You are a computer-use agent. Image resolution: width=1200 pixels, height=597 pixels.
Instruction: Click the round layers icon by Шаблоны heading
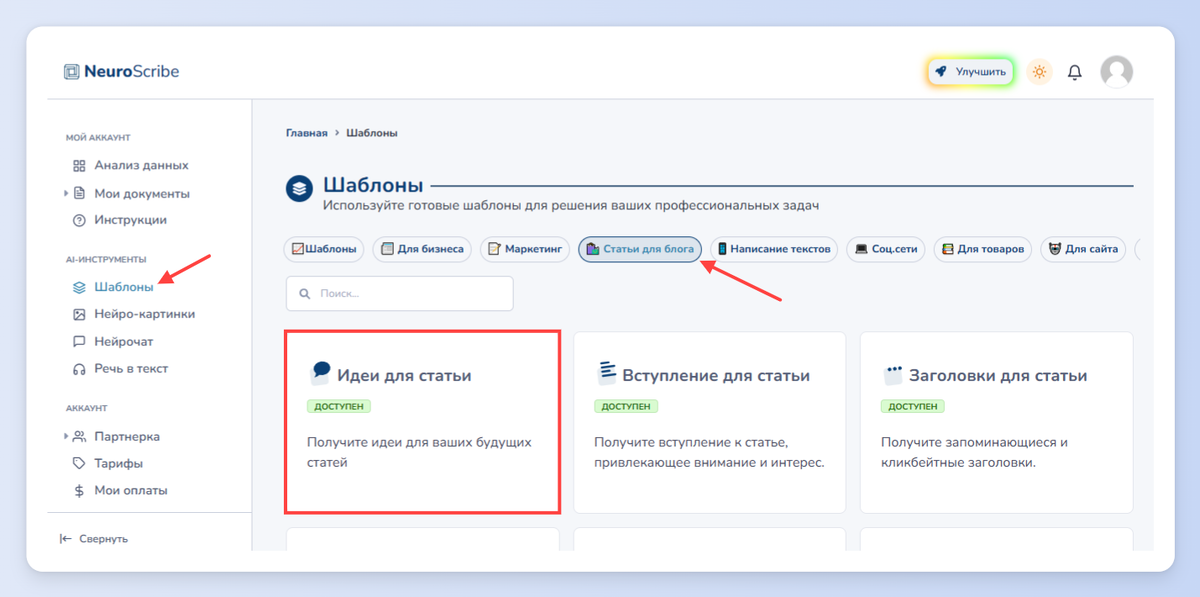(x=300, y=188)
